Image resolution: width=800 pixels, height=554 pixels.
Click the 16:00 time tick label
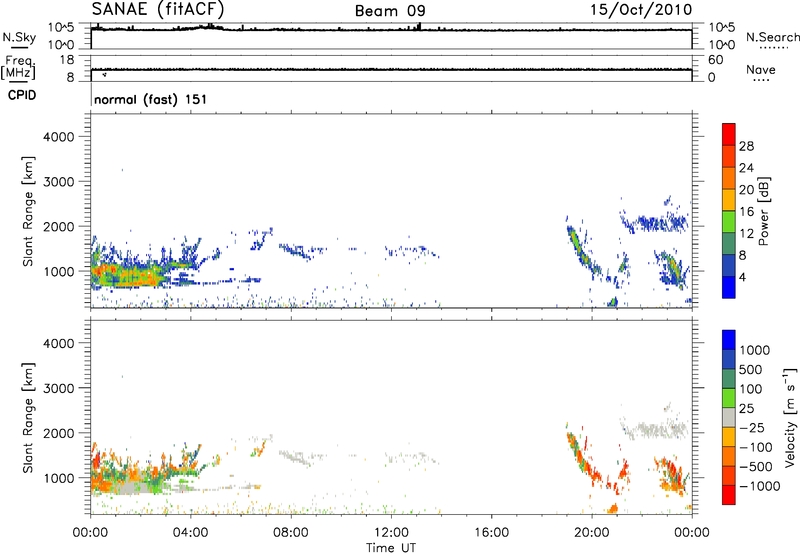(491, 533)
